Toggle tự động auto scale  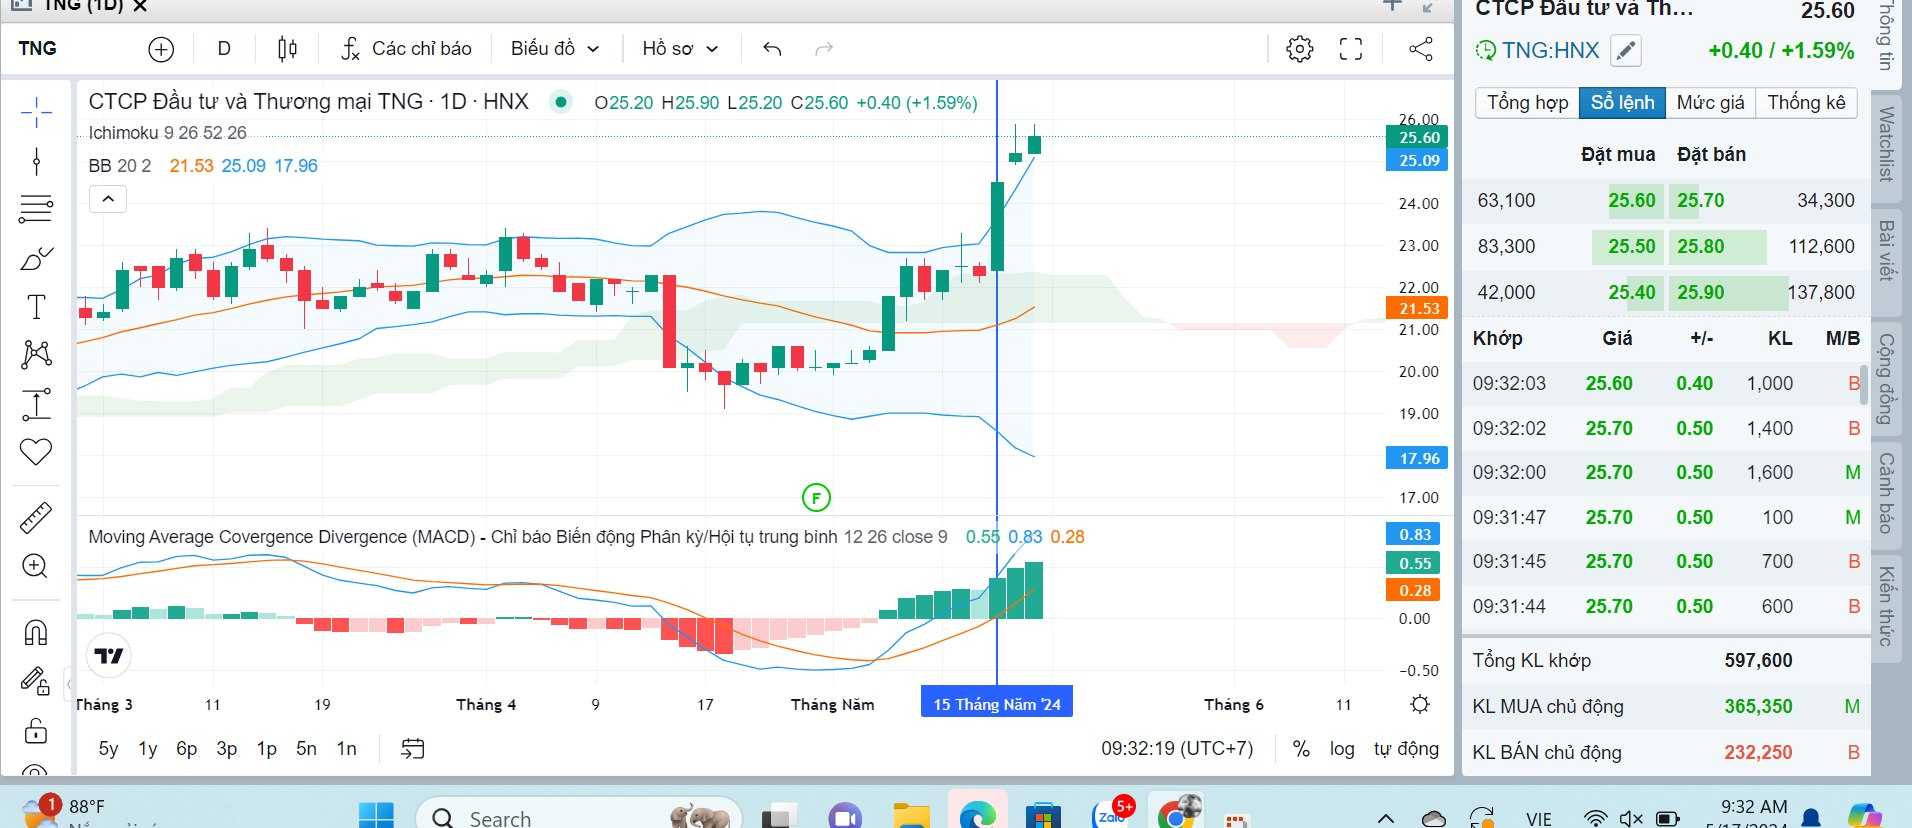[1406, 749]
